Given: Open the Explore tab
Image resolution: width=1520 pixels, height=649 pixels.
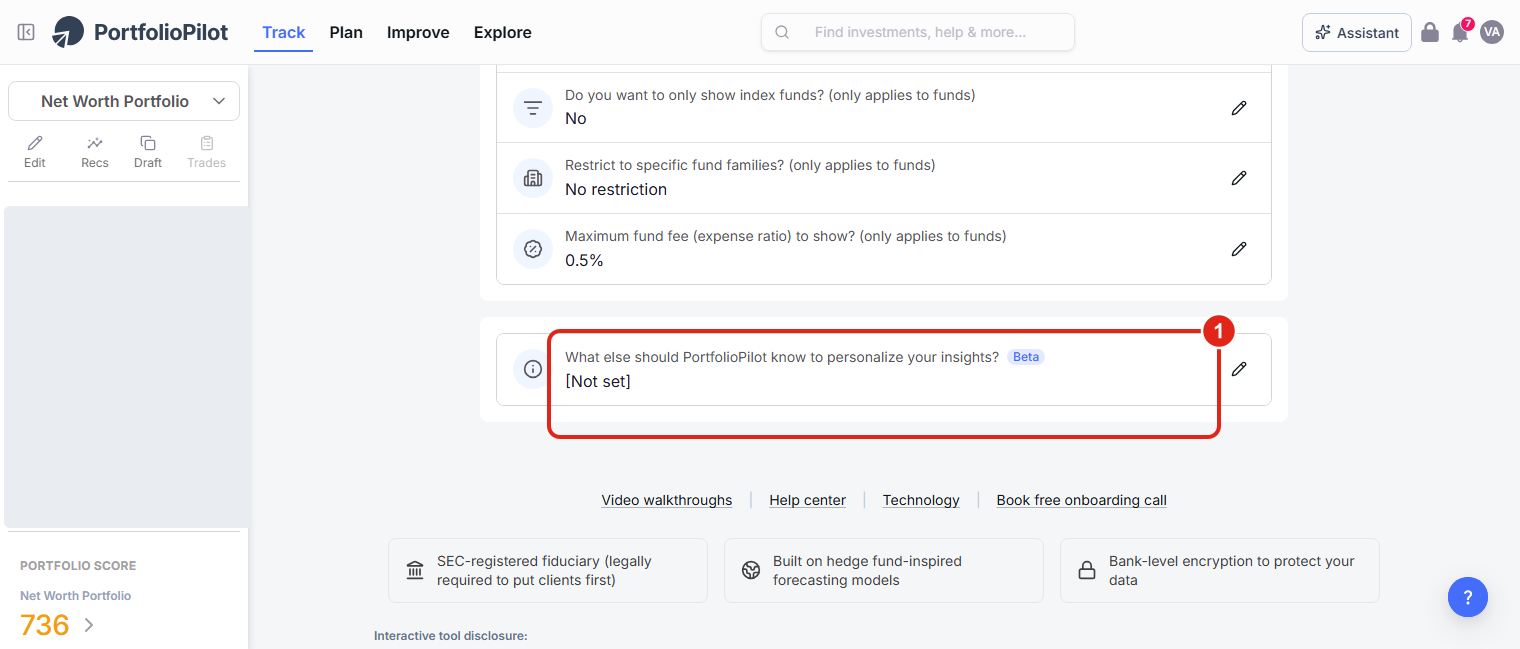Looking at the screenshot, I should click(x=503, y=32).
